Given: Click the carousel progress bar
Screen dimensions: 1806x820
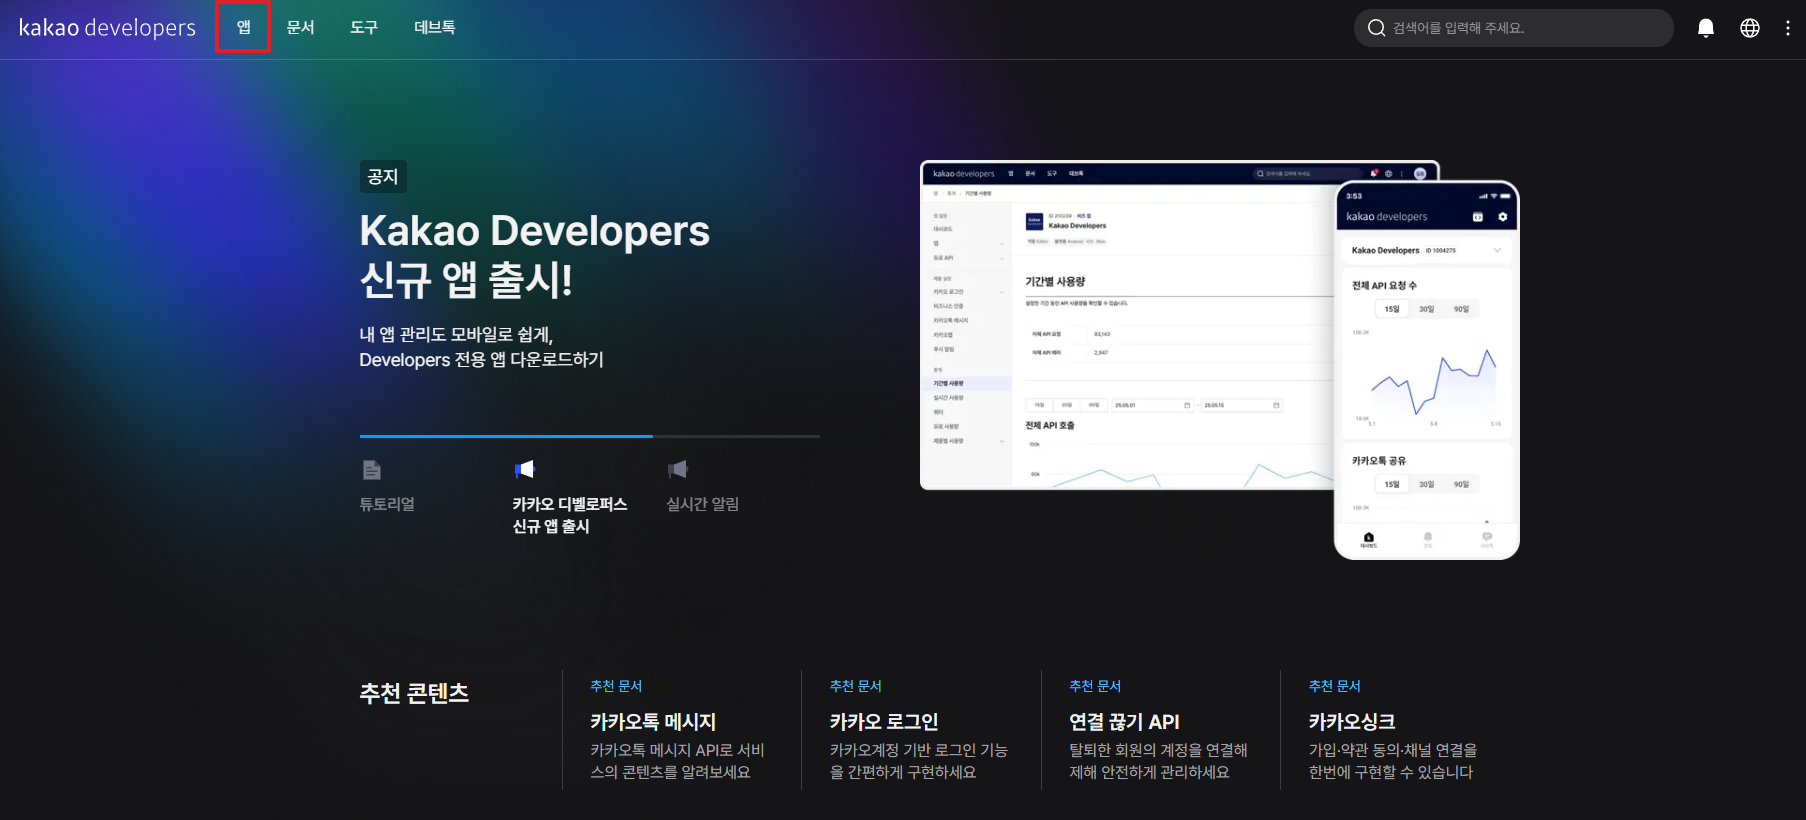Looking at the screenshot, I should point(590,436).
